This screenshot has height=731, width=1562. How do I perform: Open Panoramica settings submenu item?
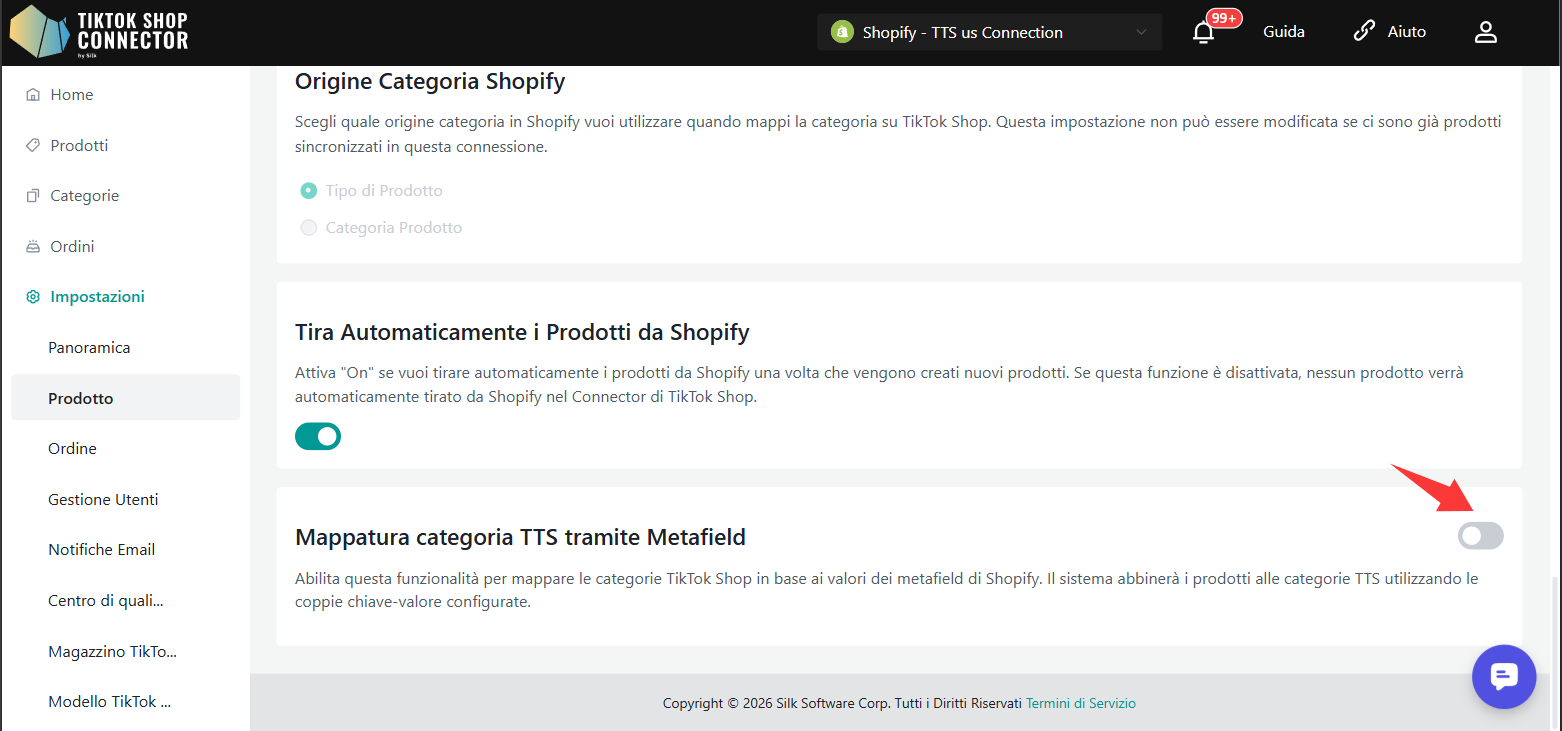pos(89,348)
